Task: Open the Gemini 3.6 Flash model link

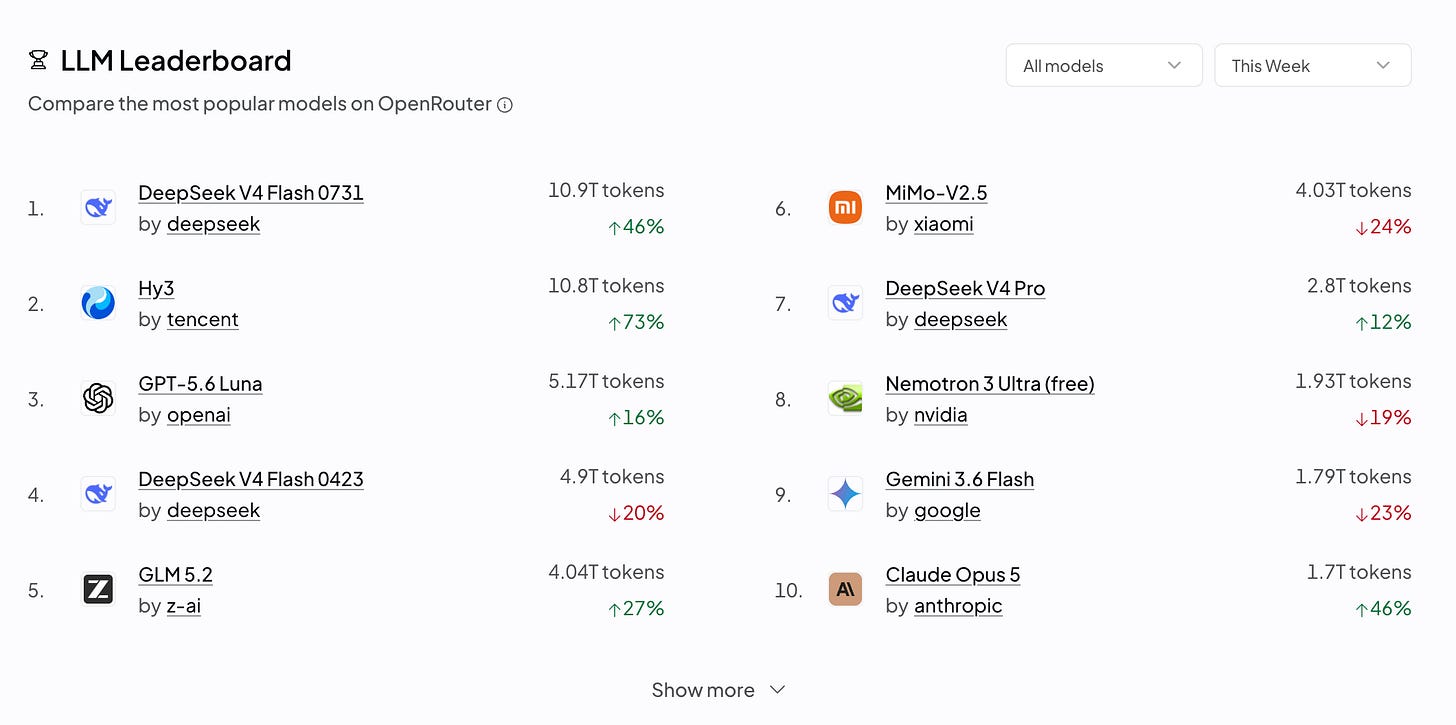Action: pos(960,479)
